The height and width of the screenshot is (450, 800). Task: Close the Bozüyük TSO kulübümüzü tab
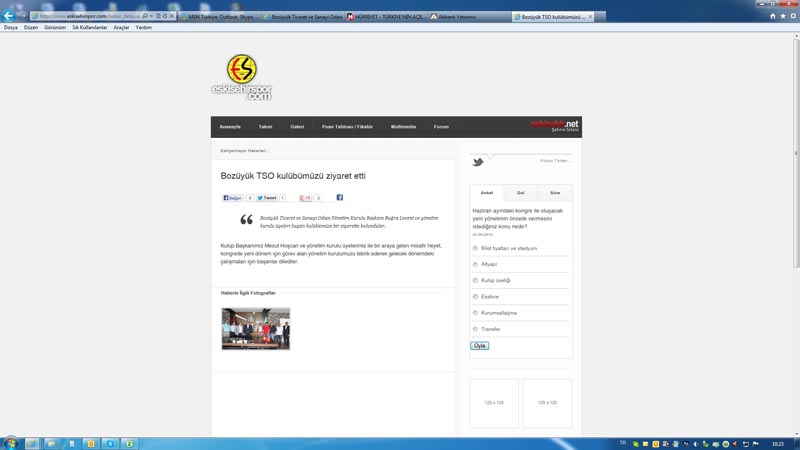click(590, 16)
